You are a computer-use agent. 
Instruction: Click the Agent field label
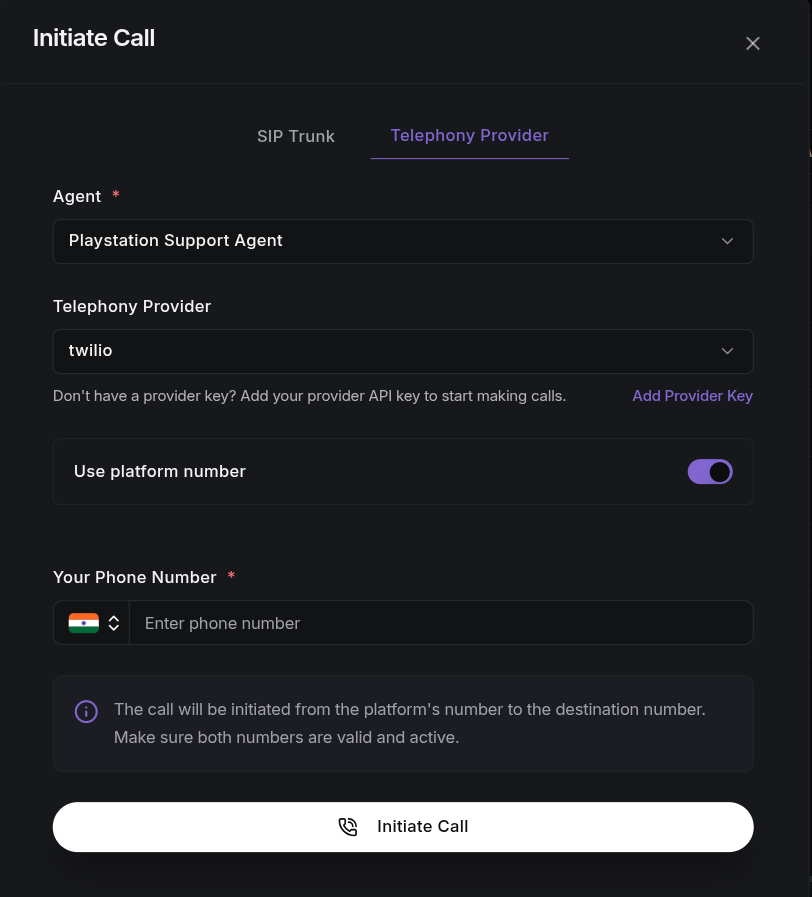(77, 196)
